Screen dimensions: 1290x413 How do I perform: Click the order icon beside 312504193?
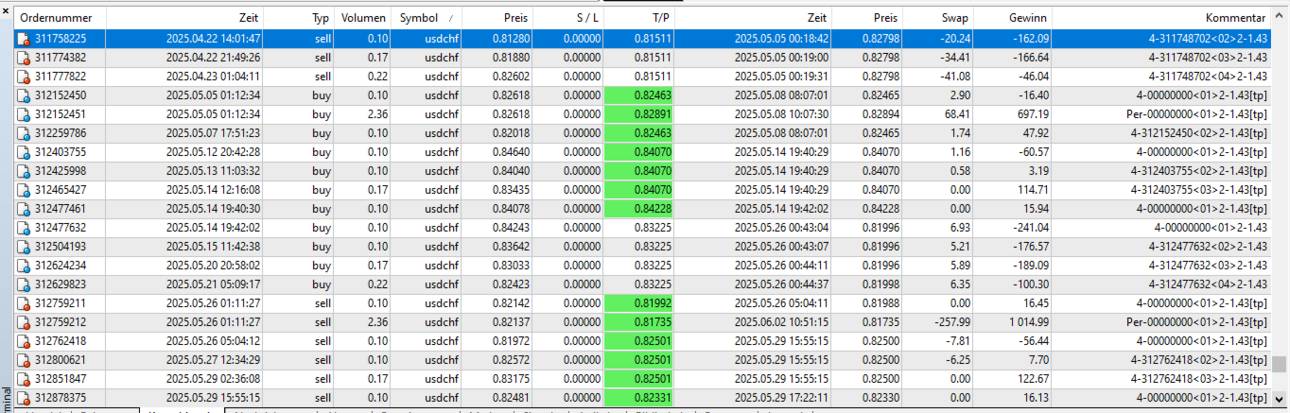tap(23, 246)
